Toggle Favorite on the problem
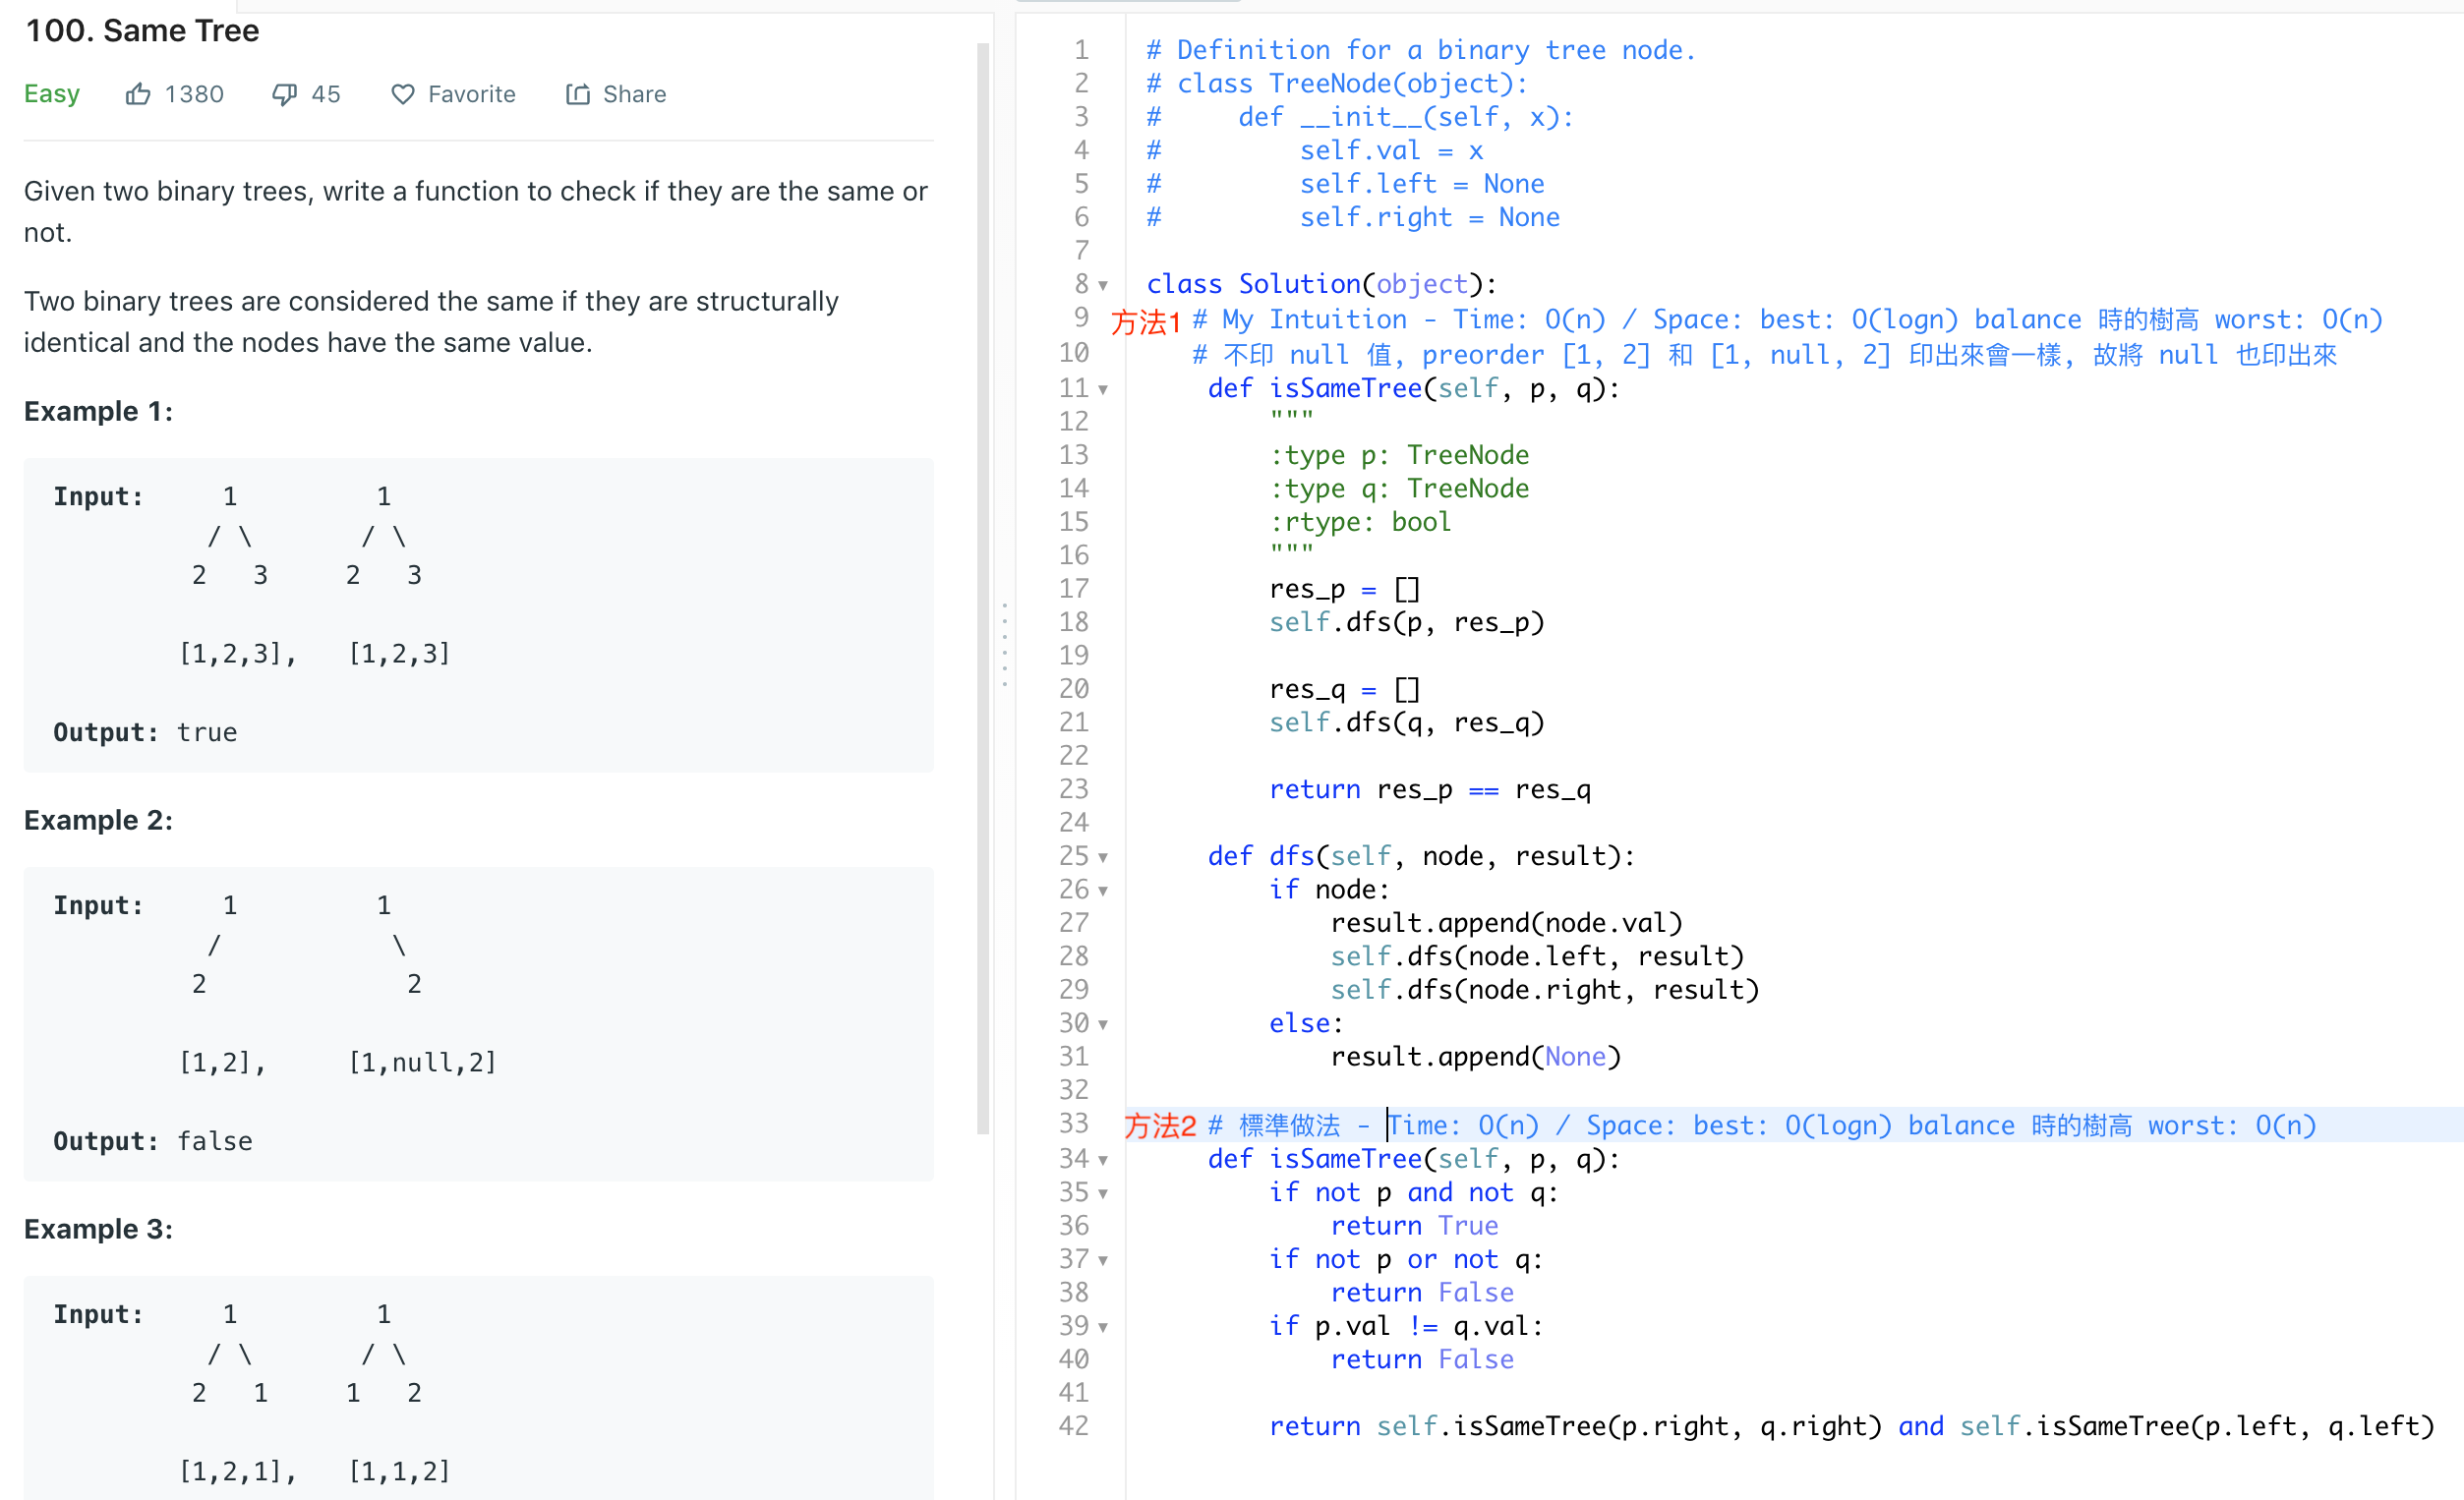 (x=471, y=93)
